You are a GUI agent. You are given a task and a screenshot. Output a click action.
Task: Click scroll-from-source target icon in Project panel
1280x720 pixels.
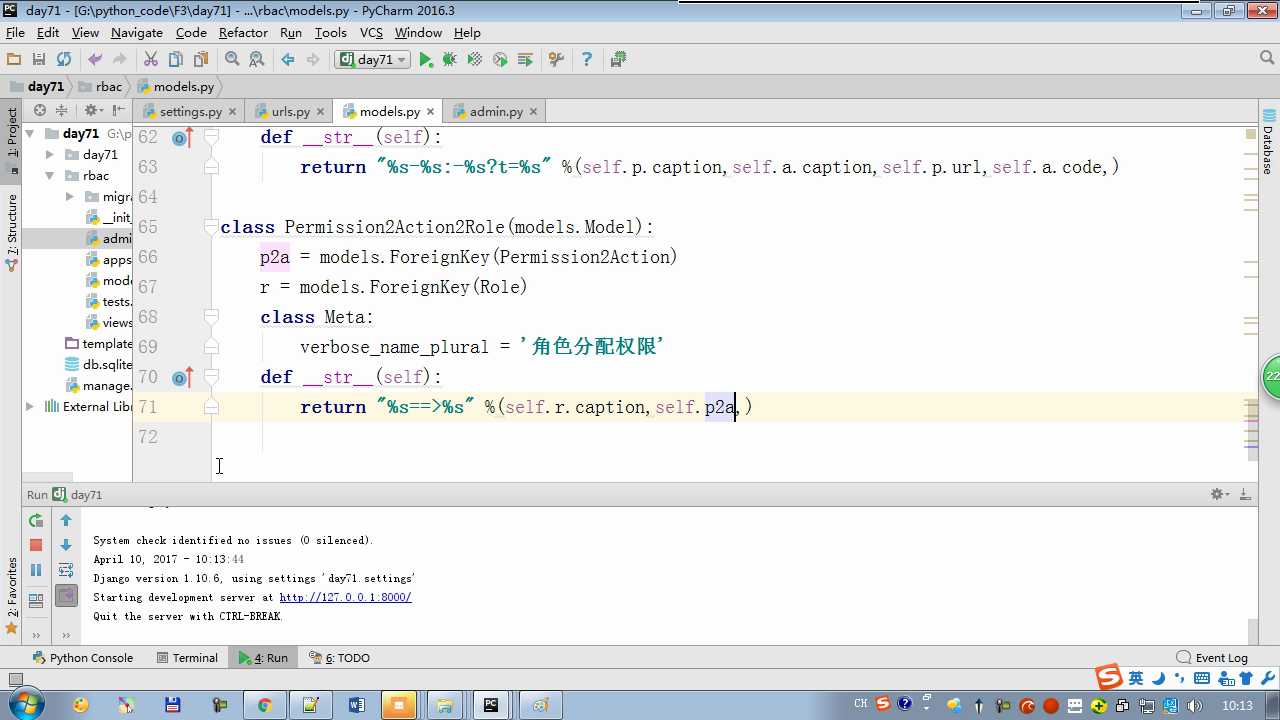pos(40,111)
